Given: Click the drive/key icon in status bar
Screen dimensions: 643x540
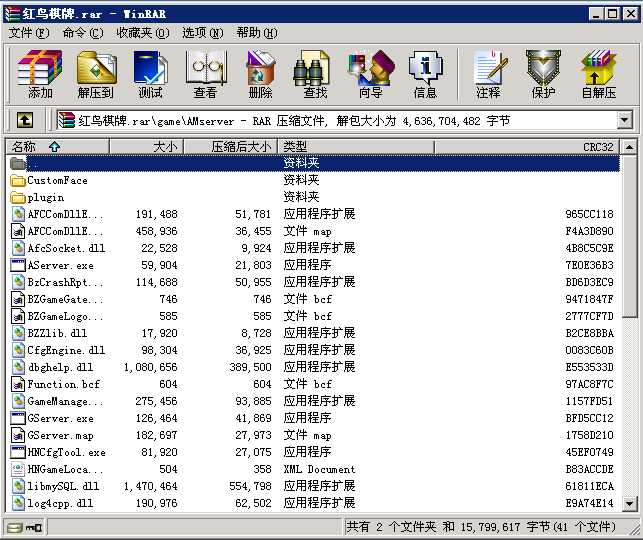Looking at the screenshot, I should point(25,527).
